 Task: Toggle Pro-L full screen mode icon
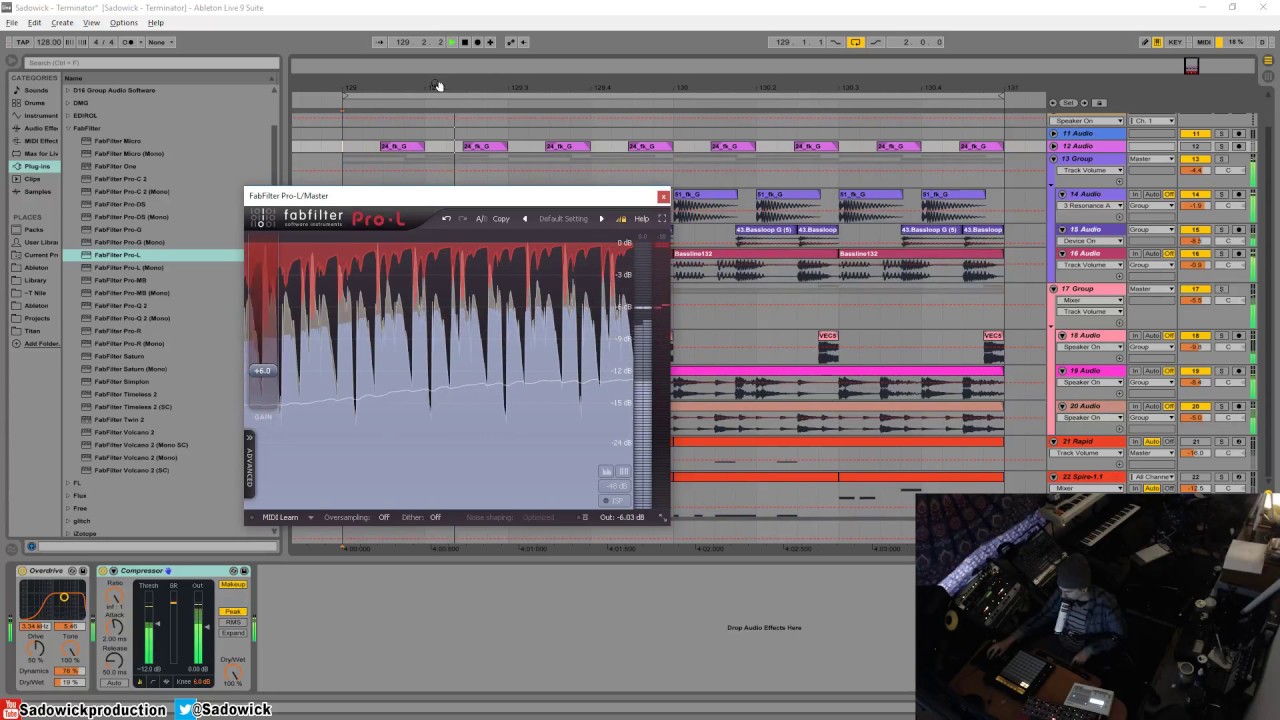click(661, 219)
